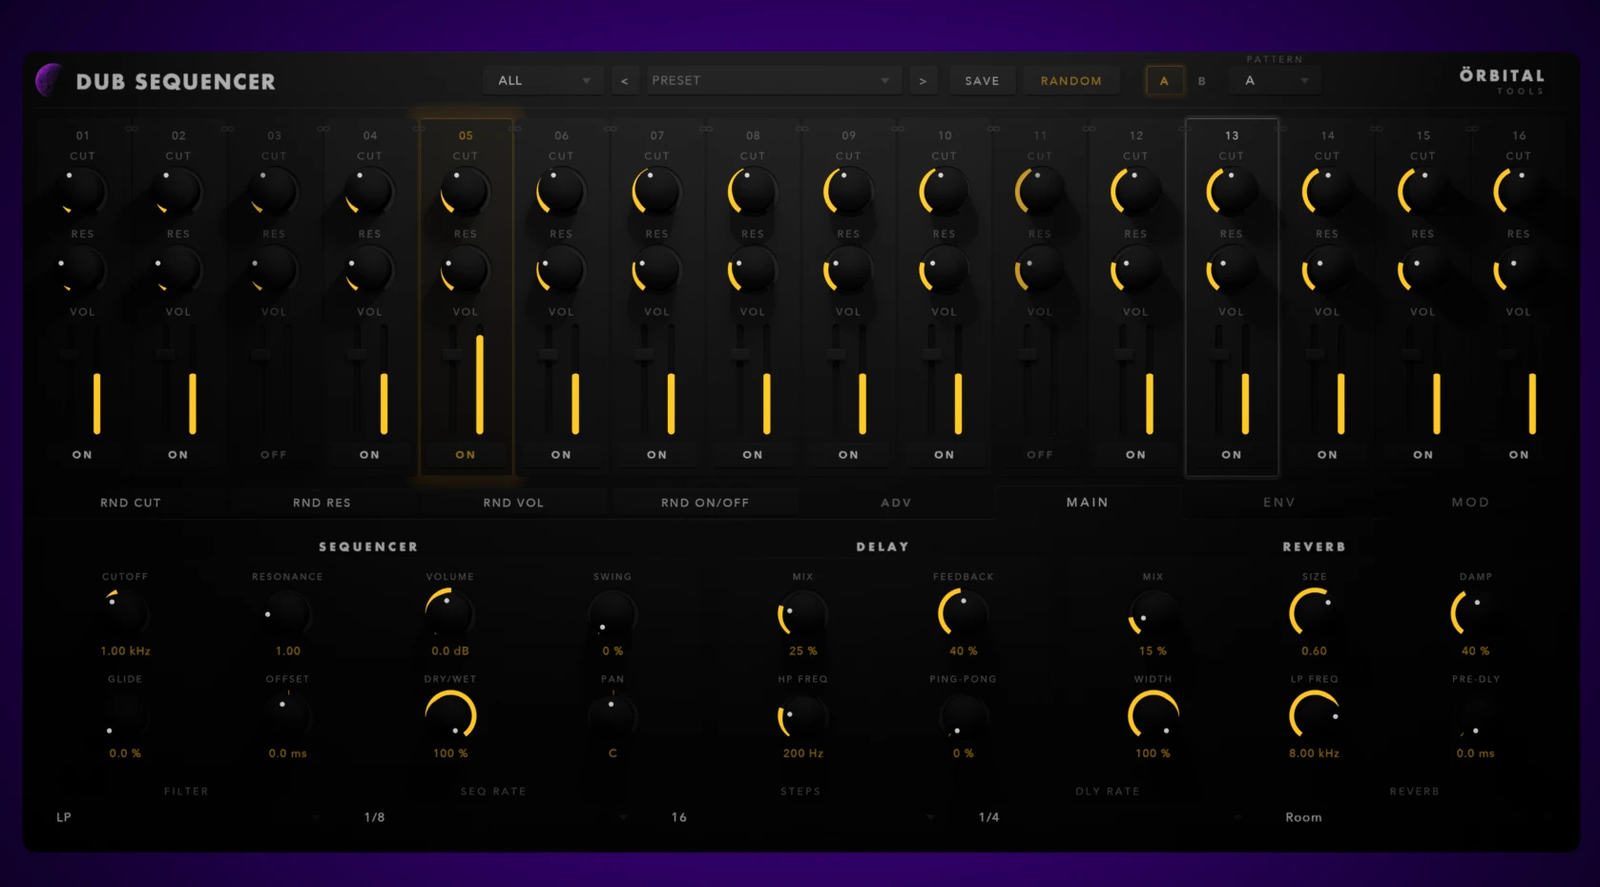
Task: Turn step 01 off using its ON label
Action: [x=82, y=455]
